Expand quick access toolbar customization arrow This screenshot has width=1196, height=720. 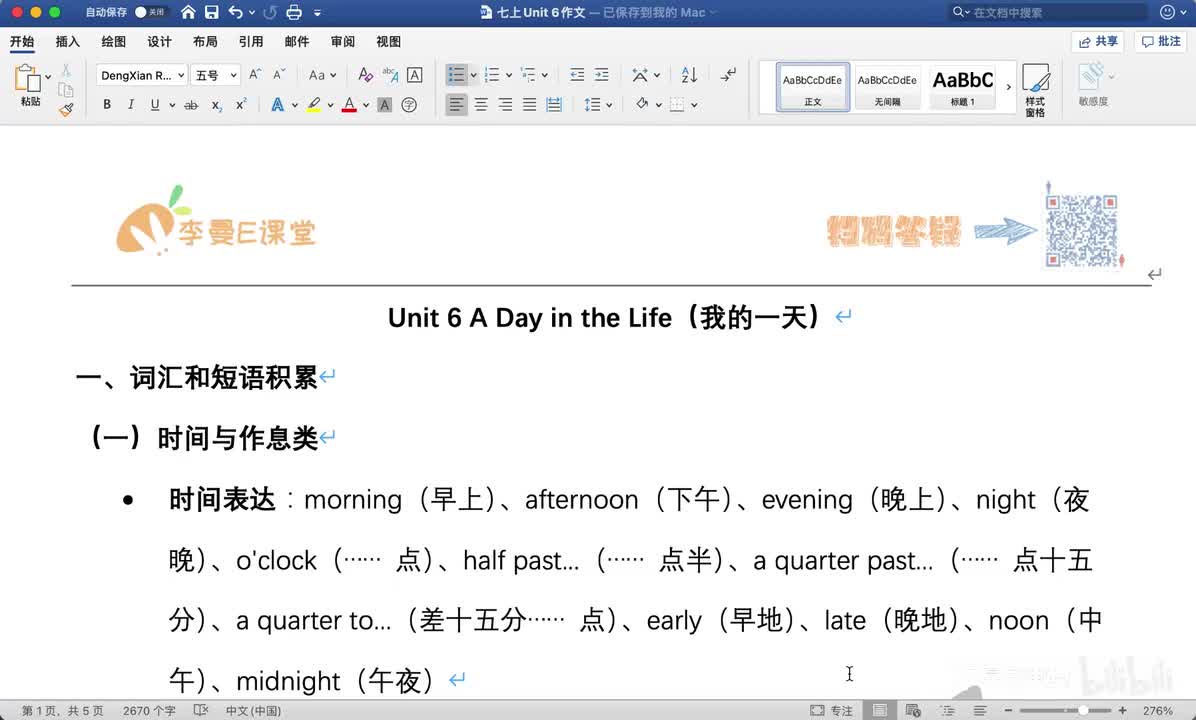coord(317,12)
